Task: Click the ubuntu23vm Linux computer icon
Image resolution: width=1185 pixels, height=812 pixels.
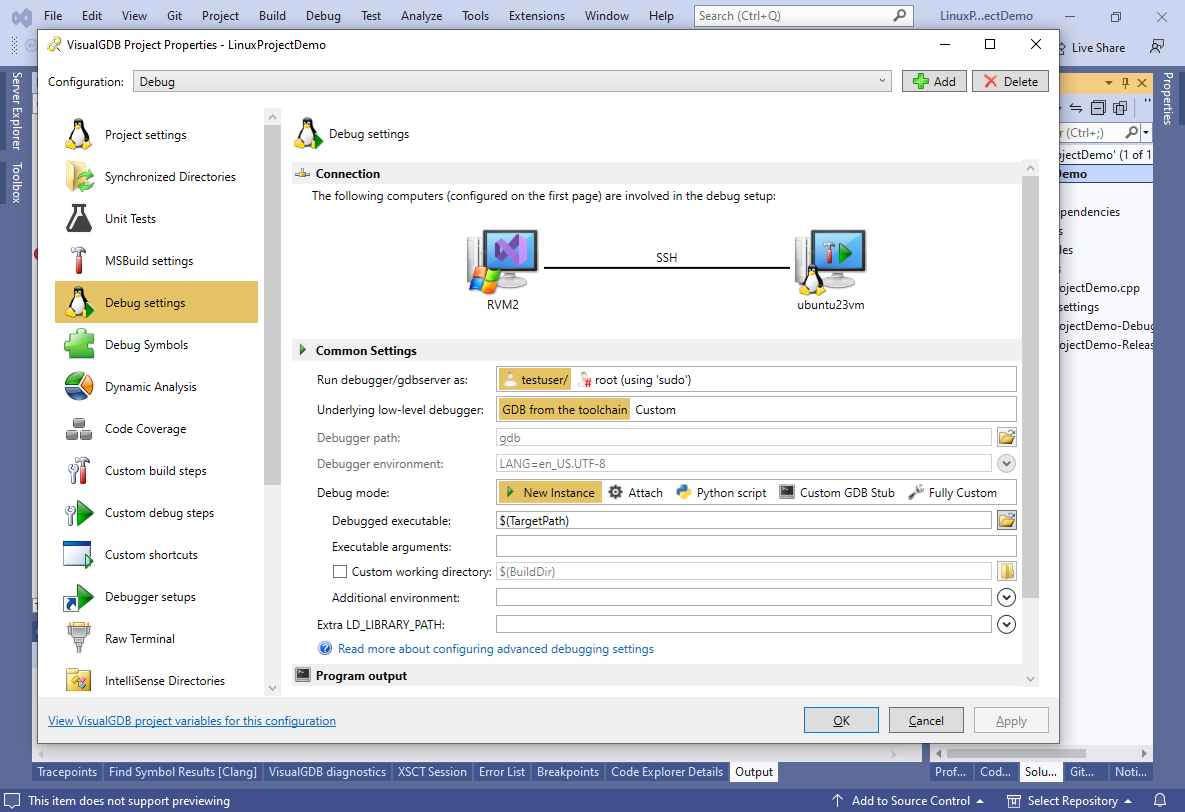Action: (x=830, y=262)
